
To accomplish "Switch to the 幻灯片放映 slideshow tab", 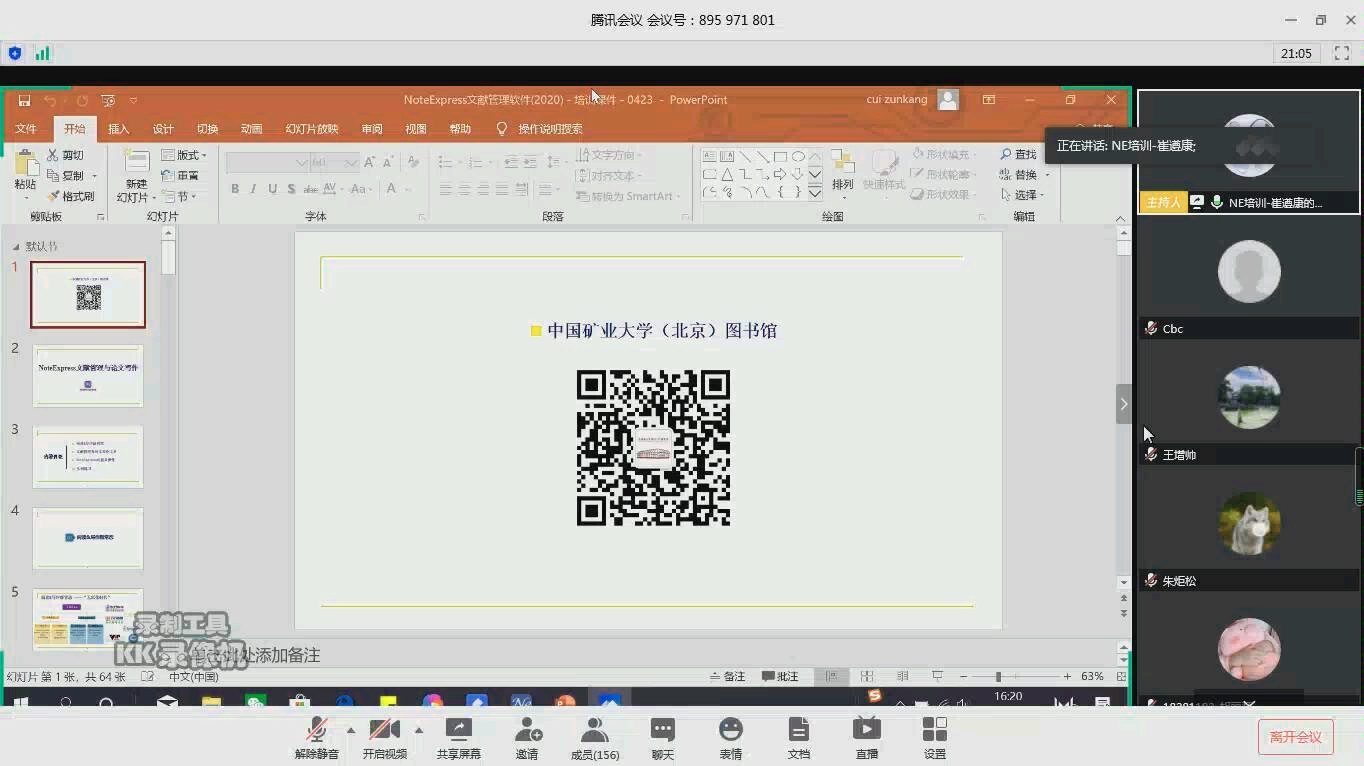I will [x=312, y=129].
